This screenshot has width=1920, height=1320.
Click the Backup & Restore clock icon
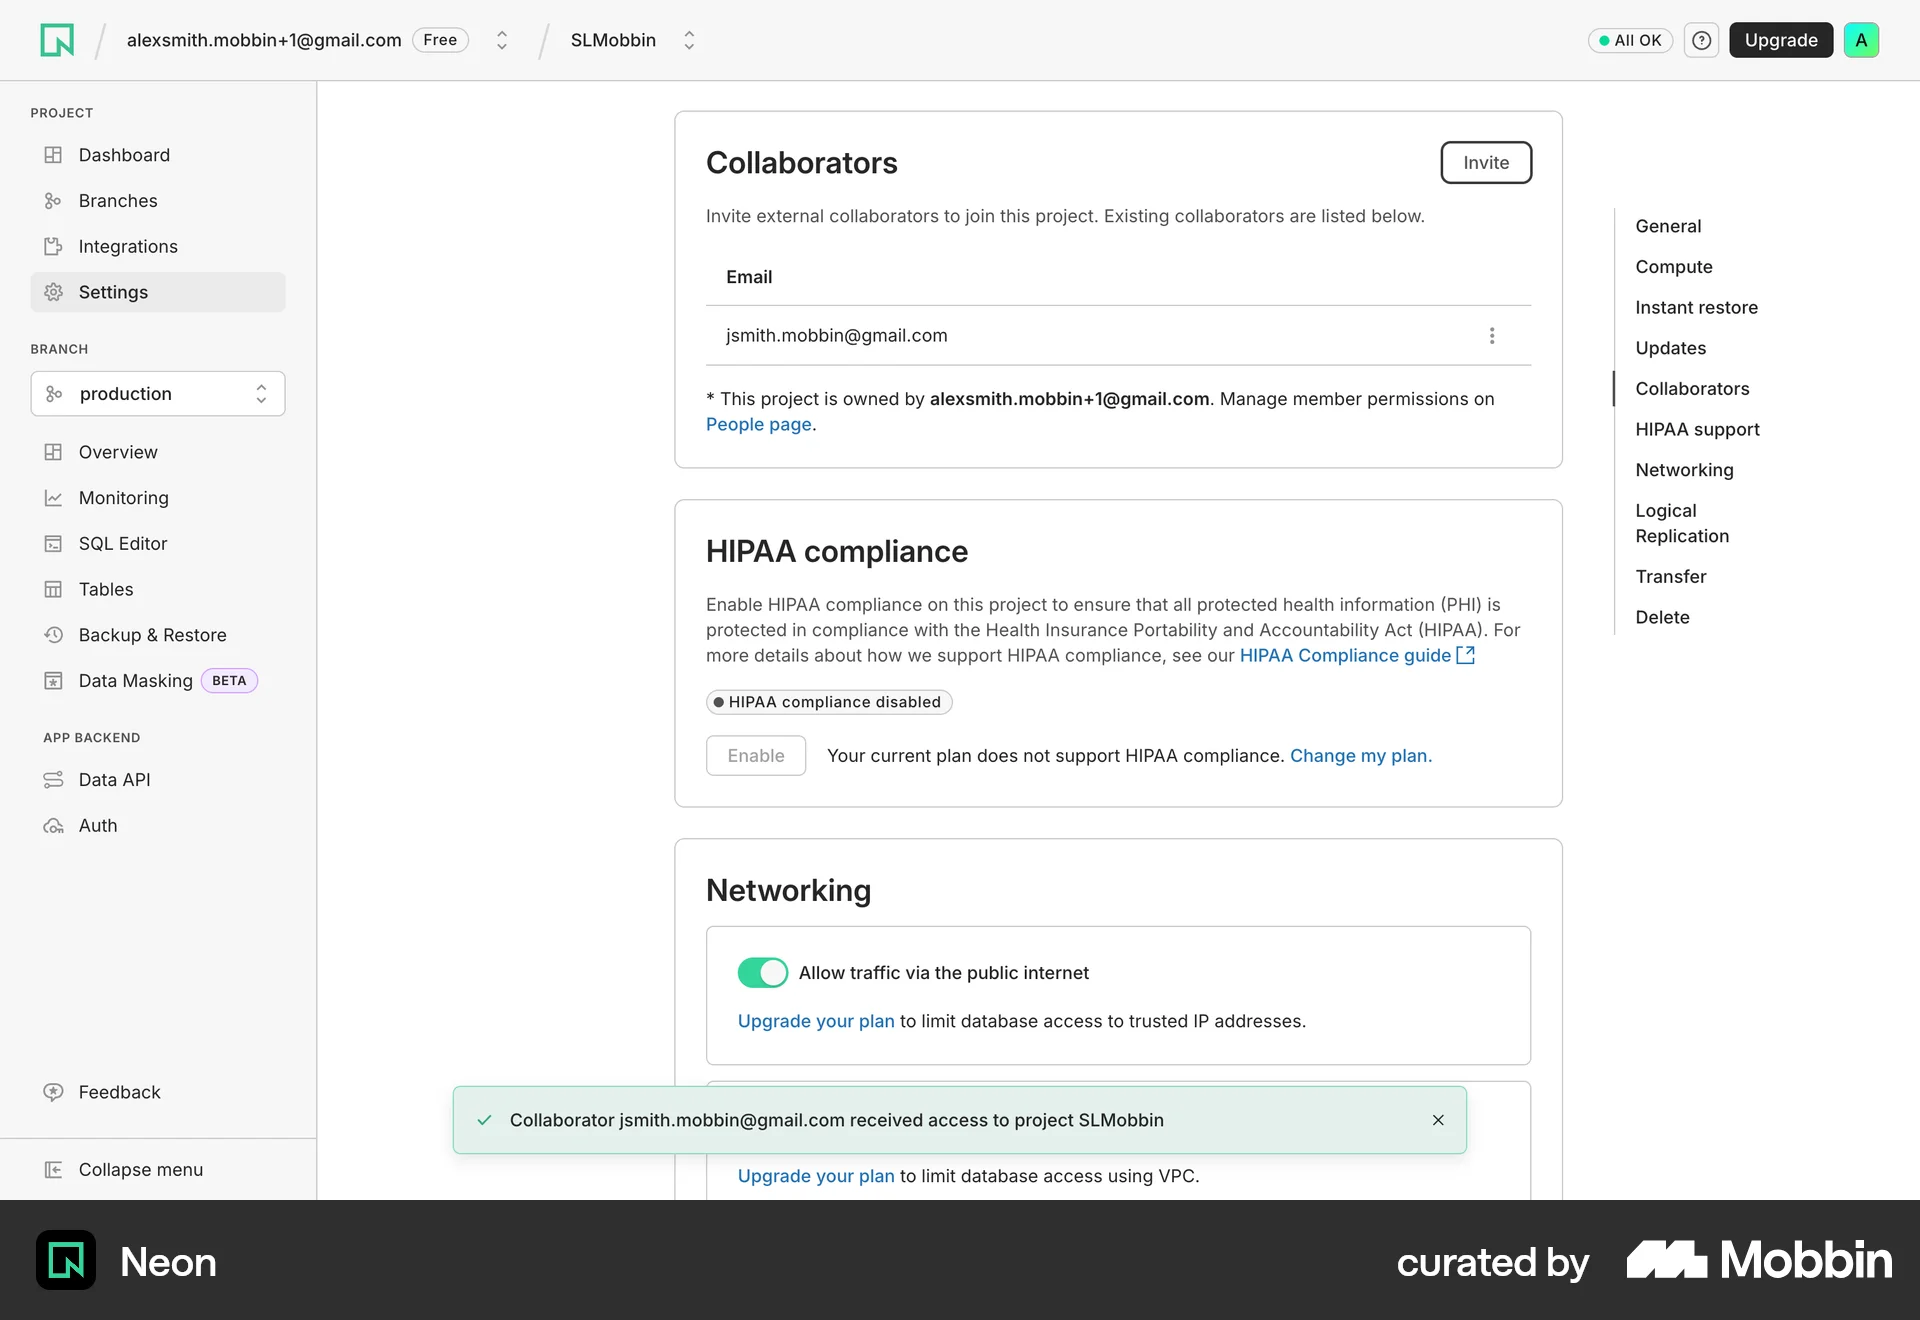coord(53,635)
